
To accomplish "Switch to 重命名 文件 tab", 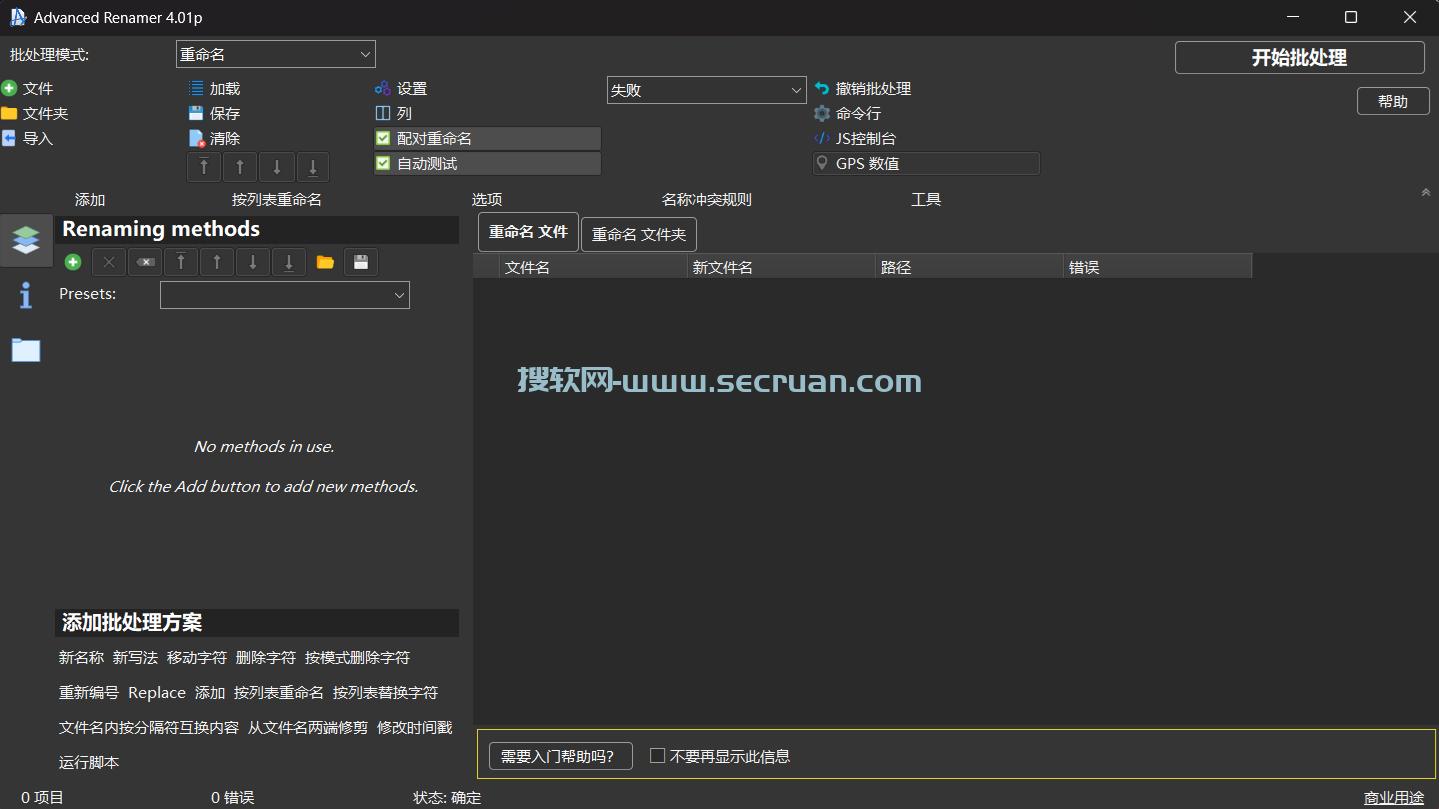I will pyautogui.click(x=528, y=232).
